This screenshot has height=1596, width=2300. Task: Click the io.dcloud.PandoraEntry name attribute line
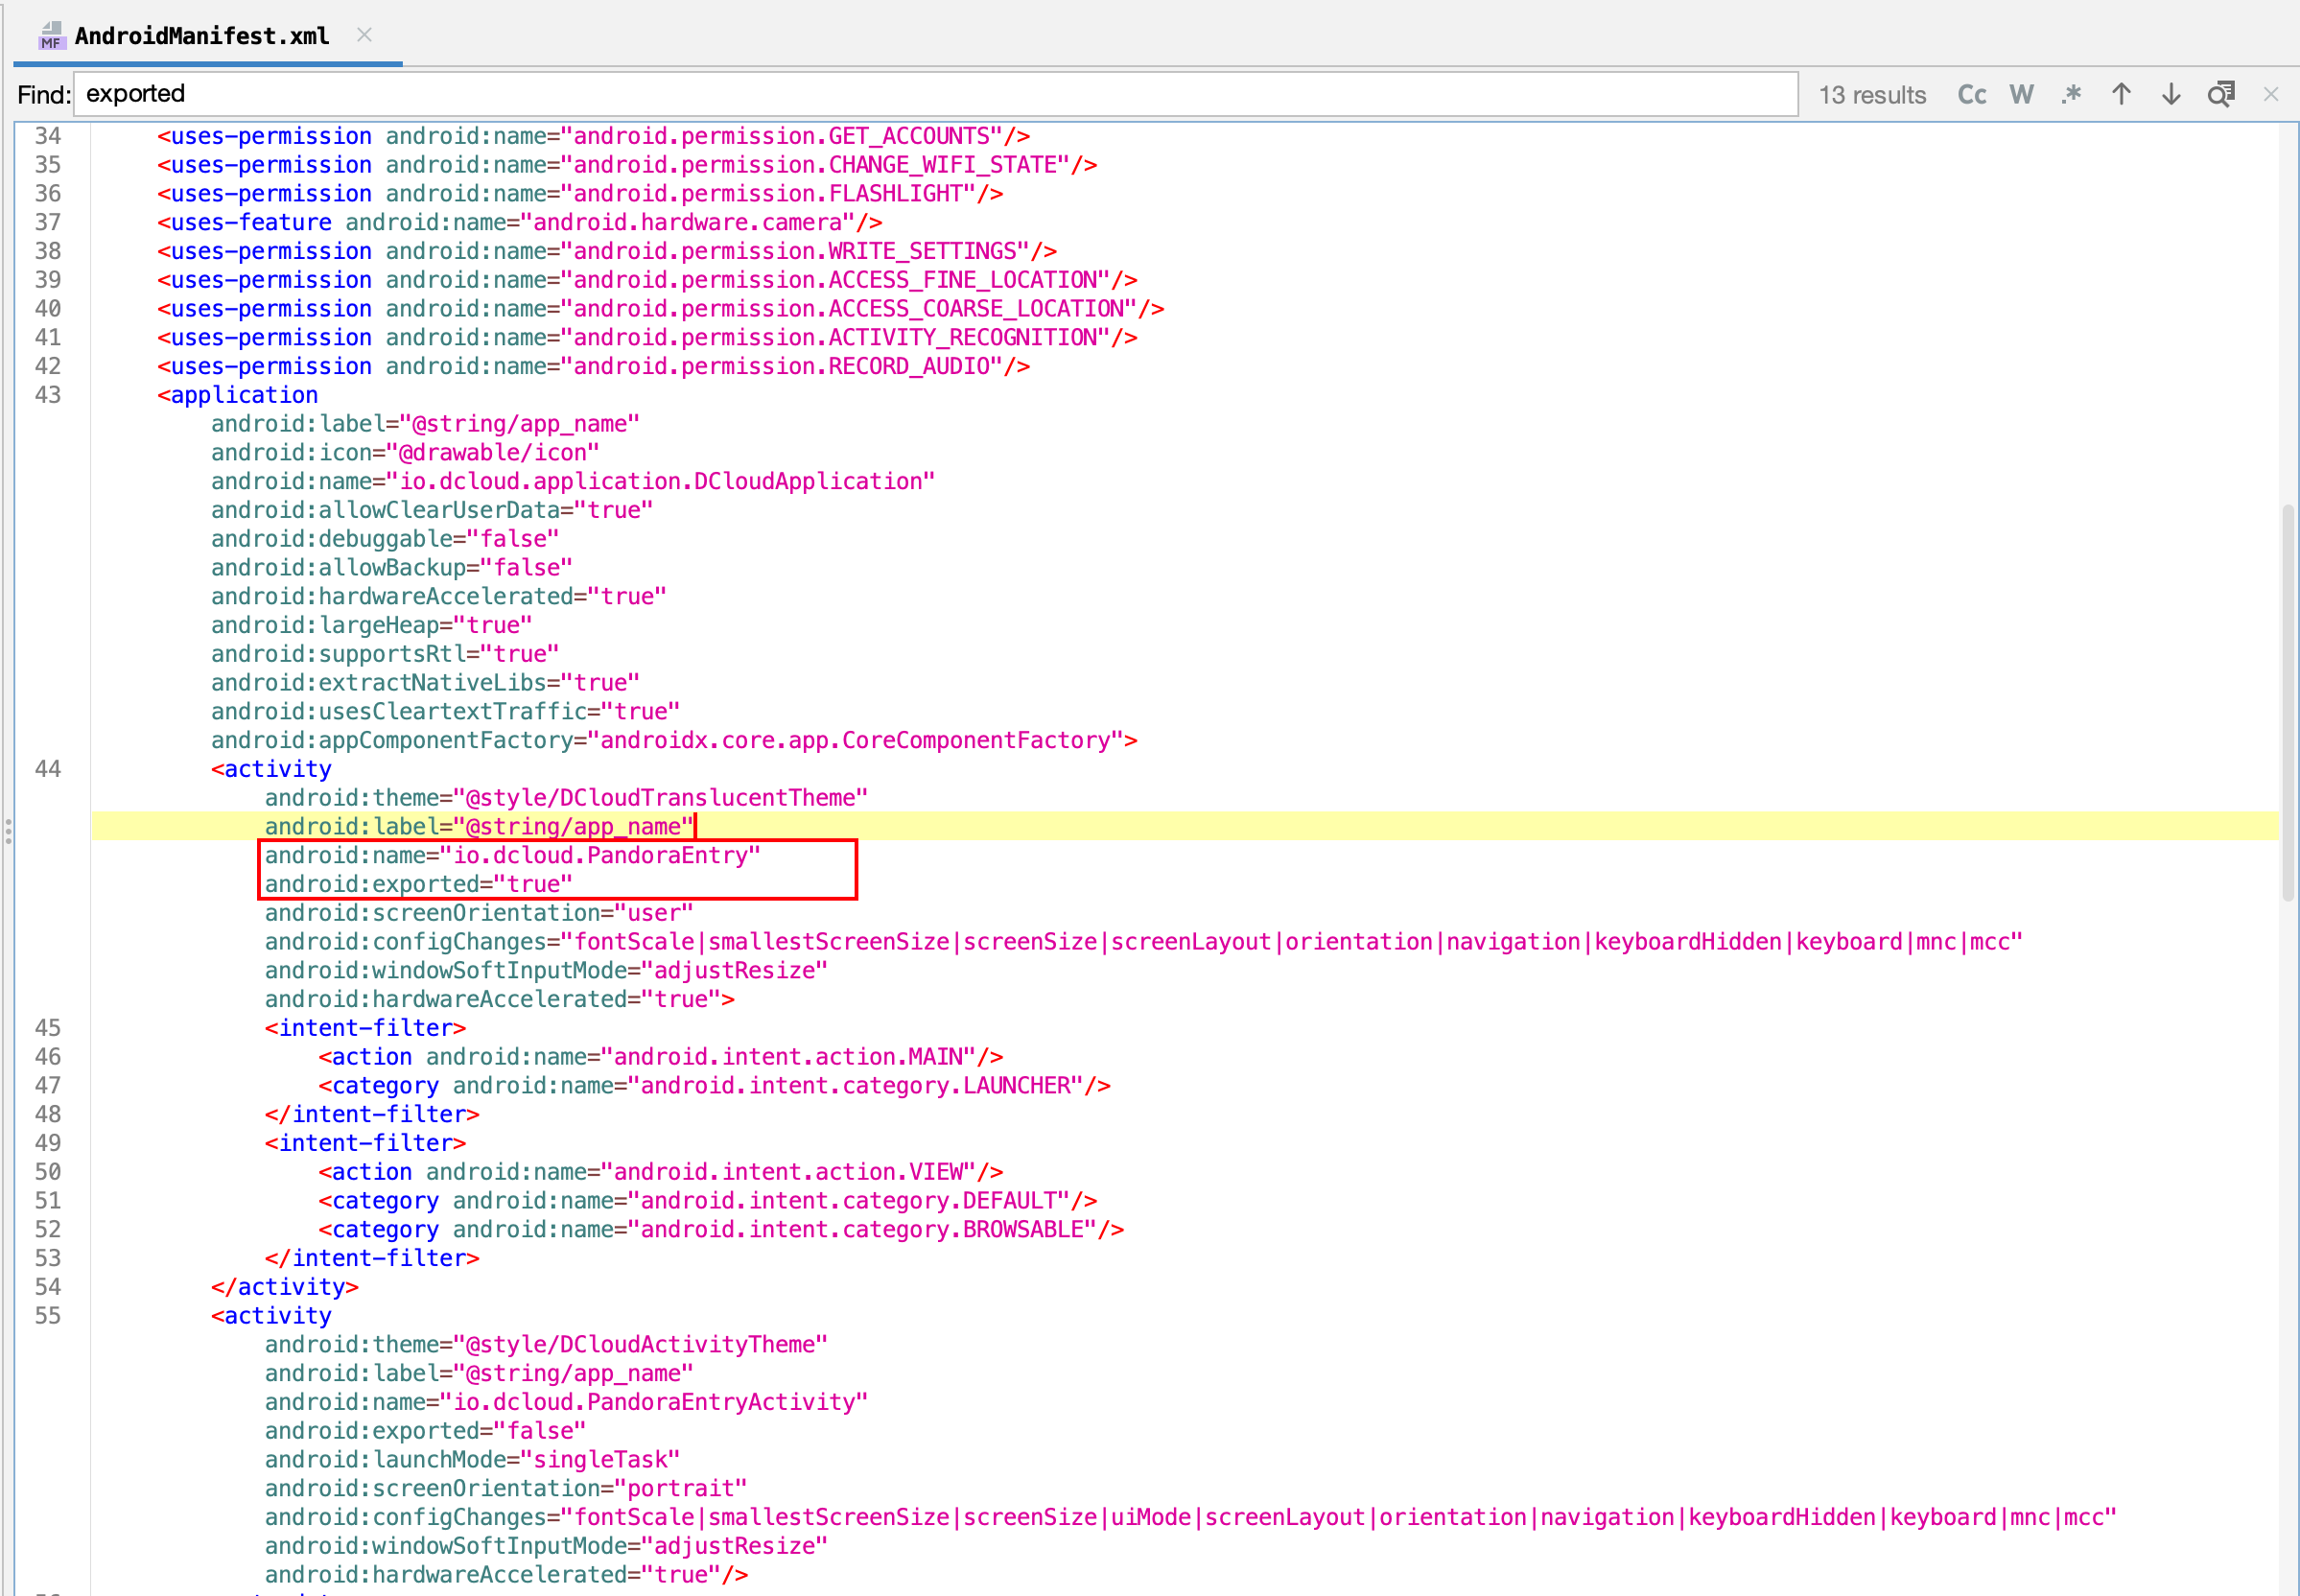[512, 855]
